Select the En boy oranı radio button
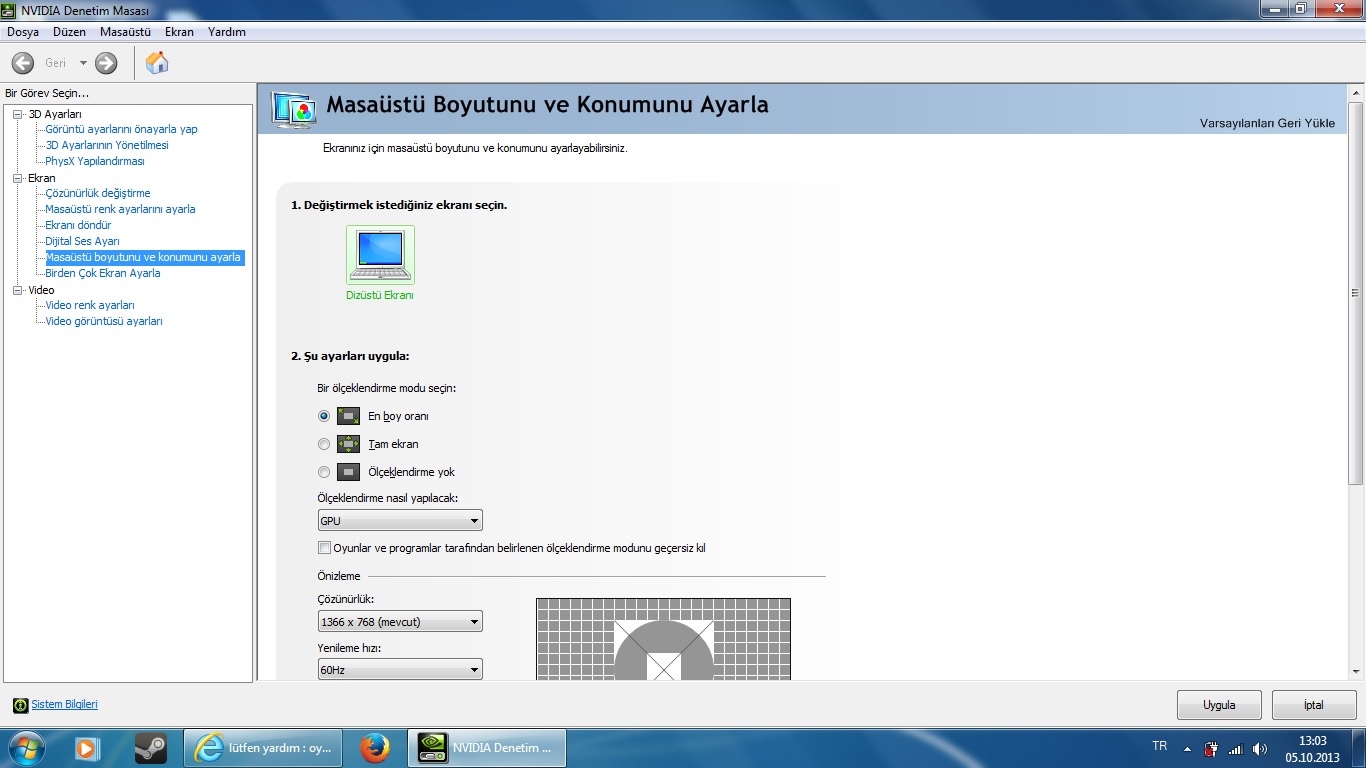Viewport: 1366px width, 768px height. tap(324, 416)
